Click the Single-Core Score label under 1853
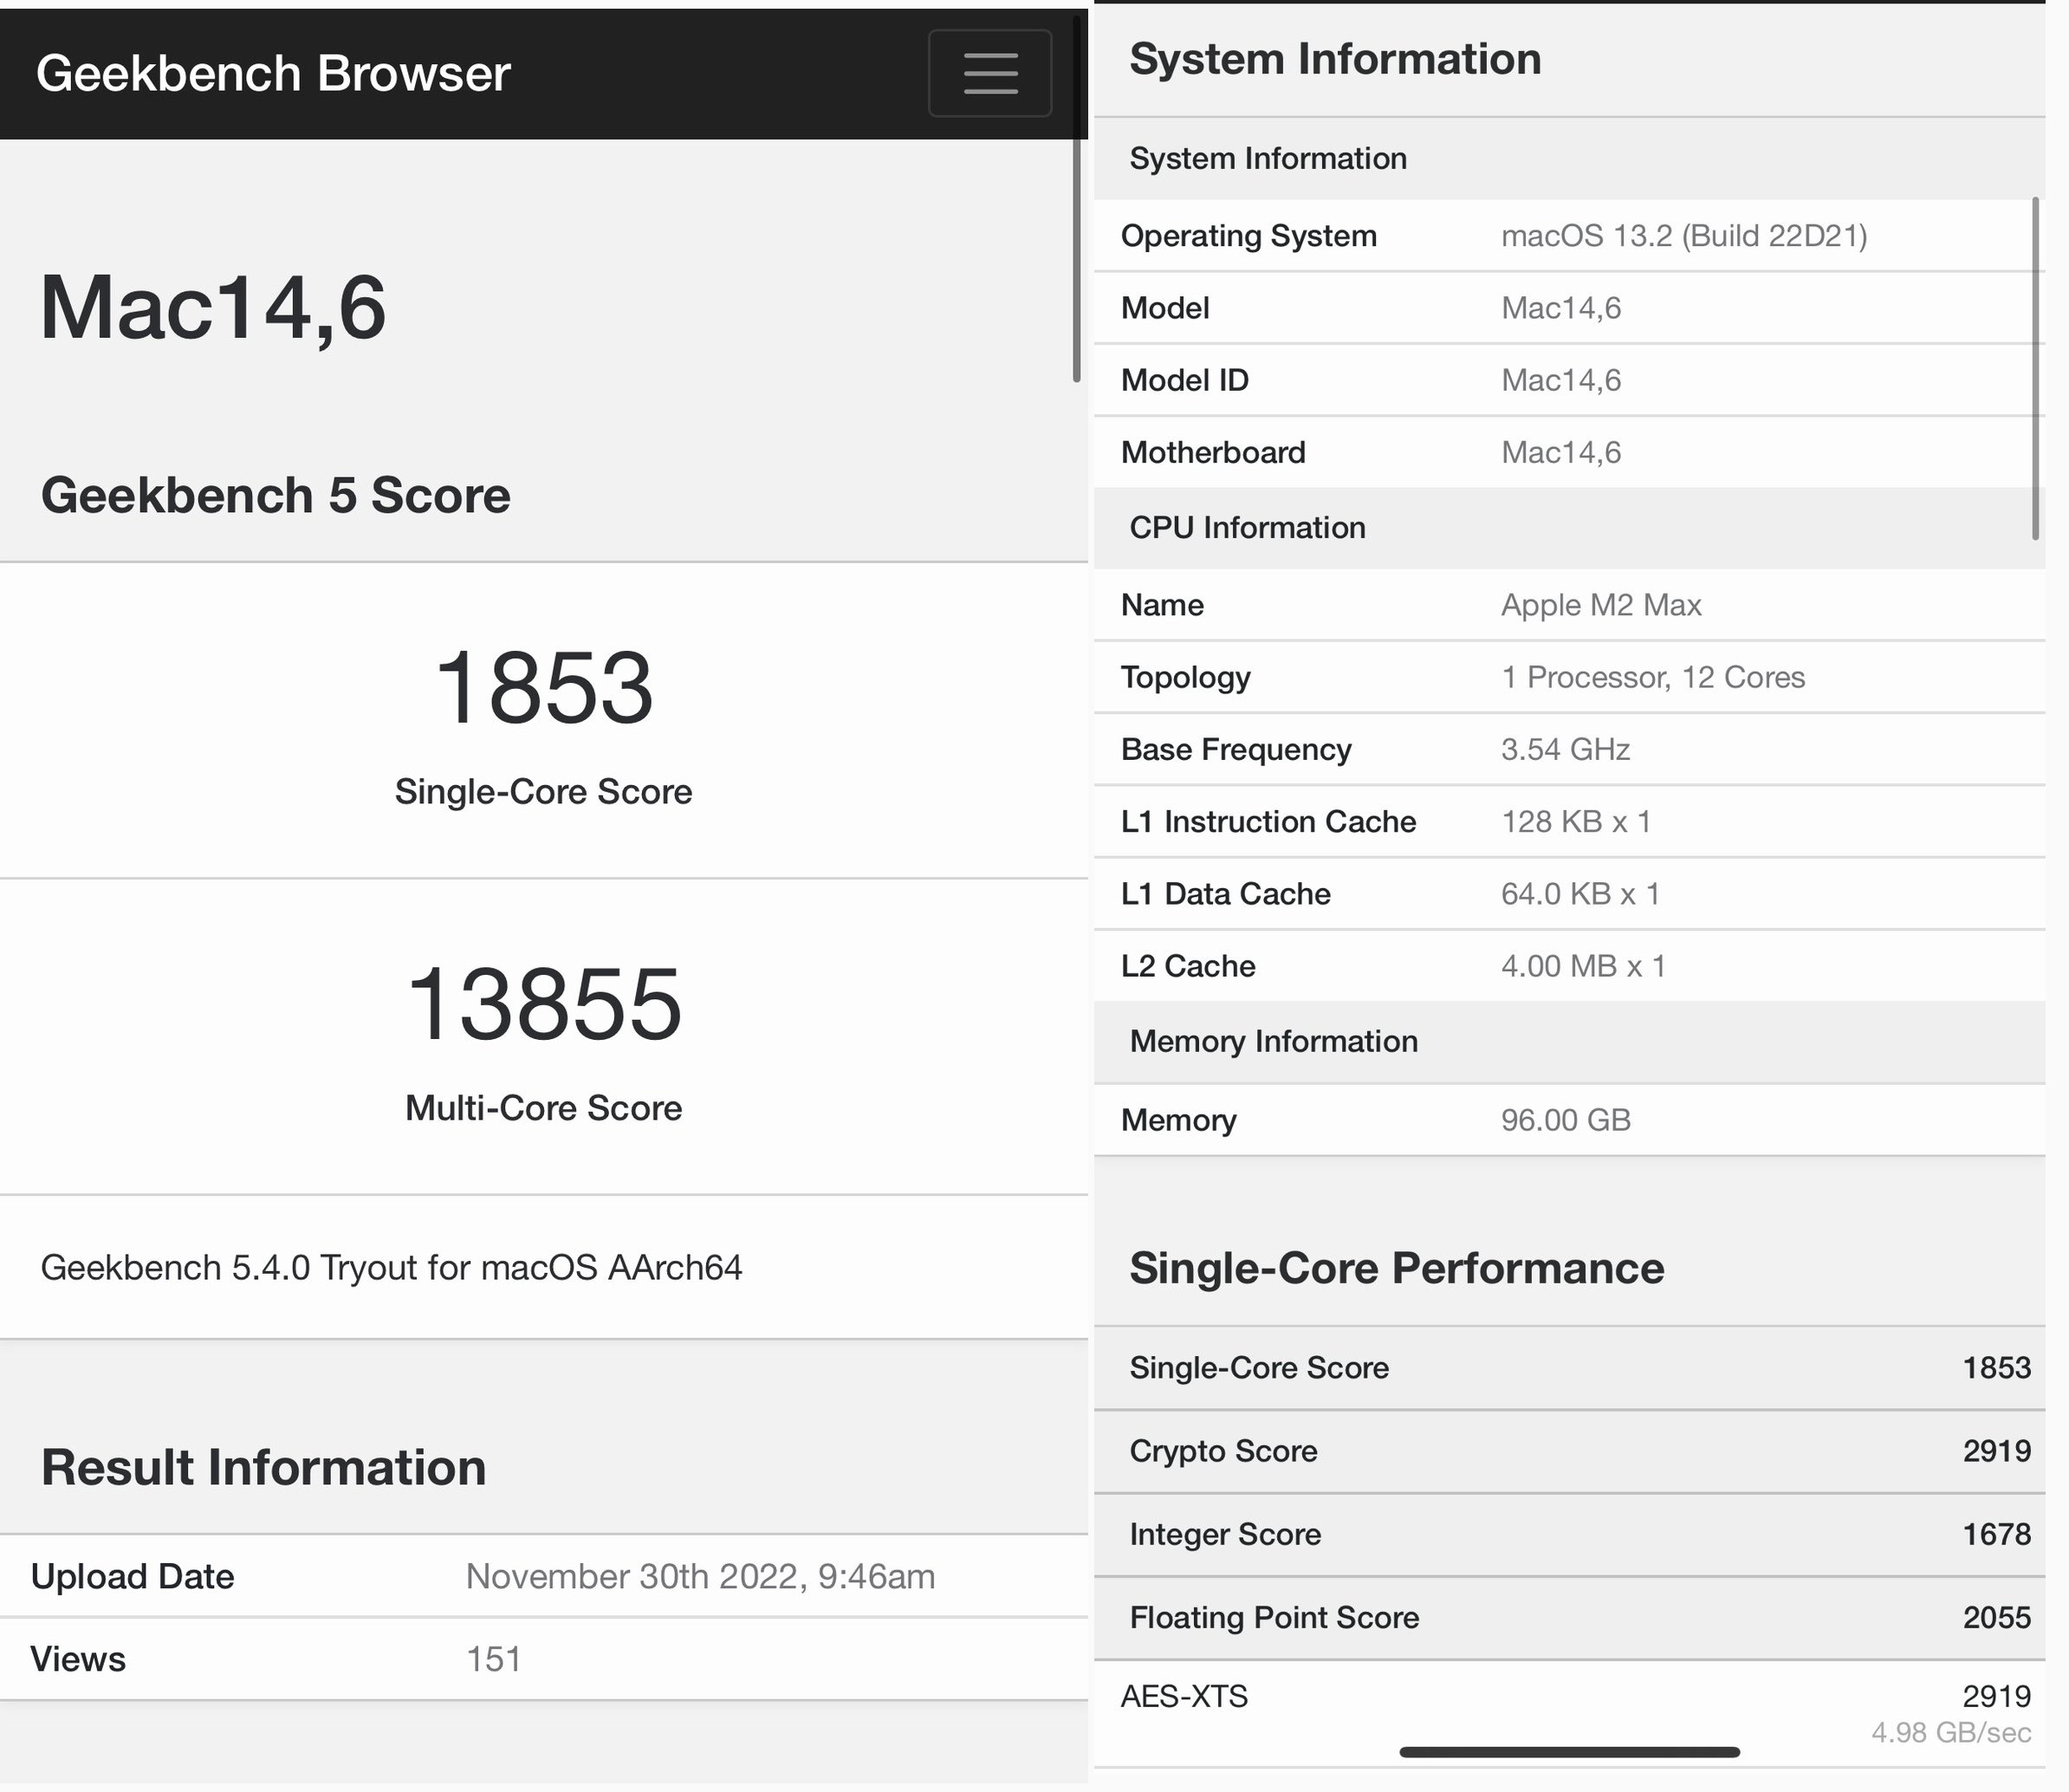The height and width of the screenshot is (1792, 2069). [x=543, y=791]
